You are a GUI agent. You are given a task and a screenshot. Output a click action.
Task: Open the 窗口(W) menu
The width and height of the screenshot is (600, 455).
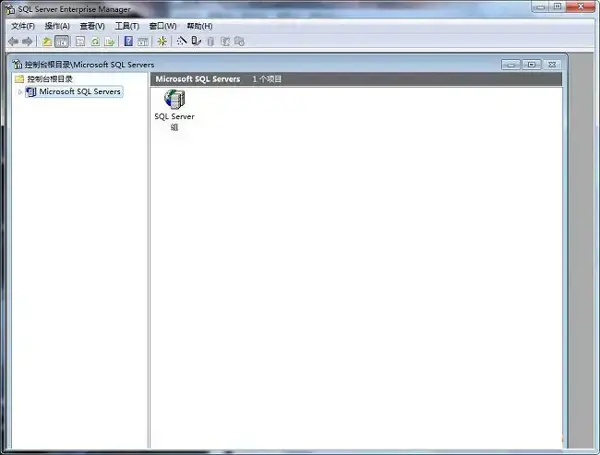point(163,26)
